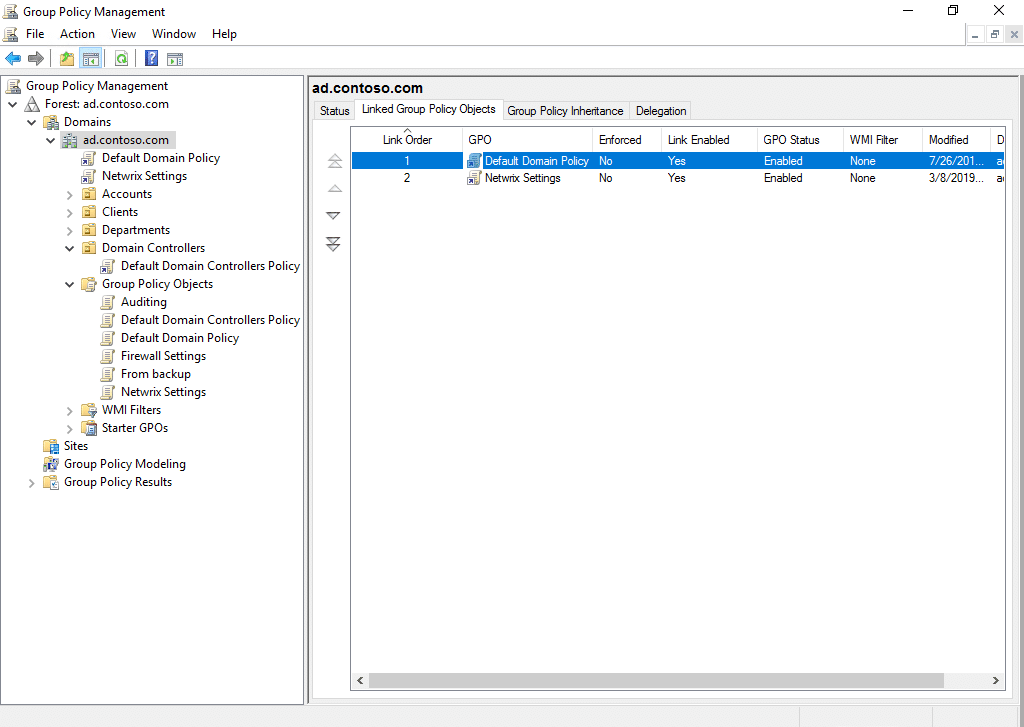The image size is (1024, 727).
Task: Click the scroll left arrow of list
Action: (x=360, y=681)
